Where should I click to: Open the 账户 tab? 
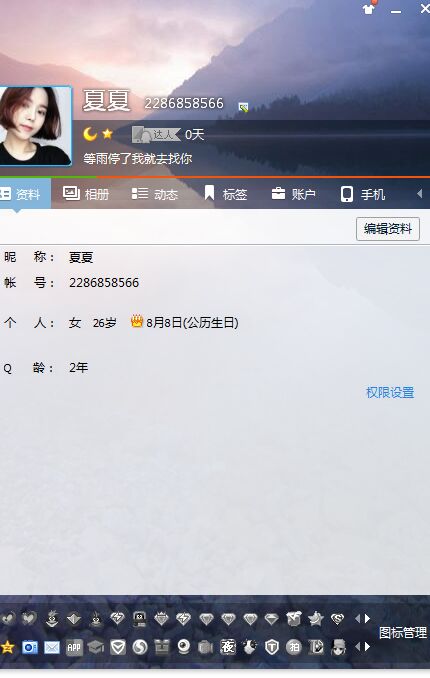point(293,194)
